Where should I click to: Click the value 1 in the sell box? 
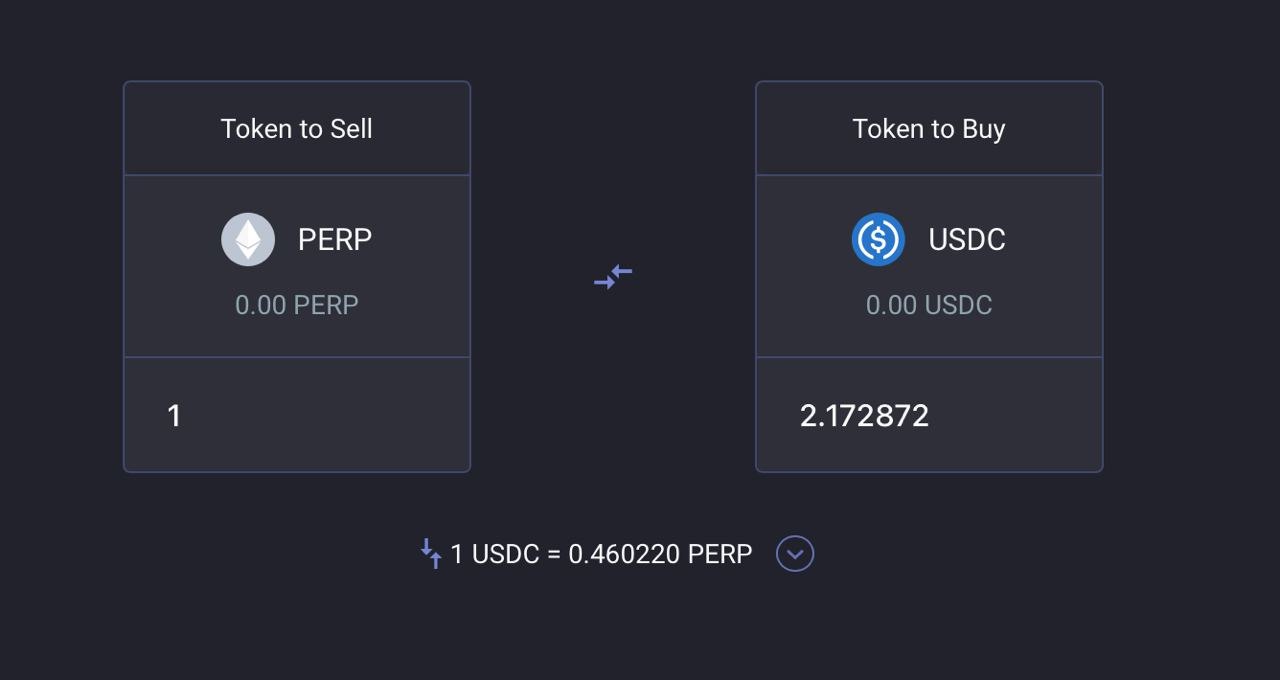[x=174, y=415]
